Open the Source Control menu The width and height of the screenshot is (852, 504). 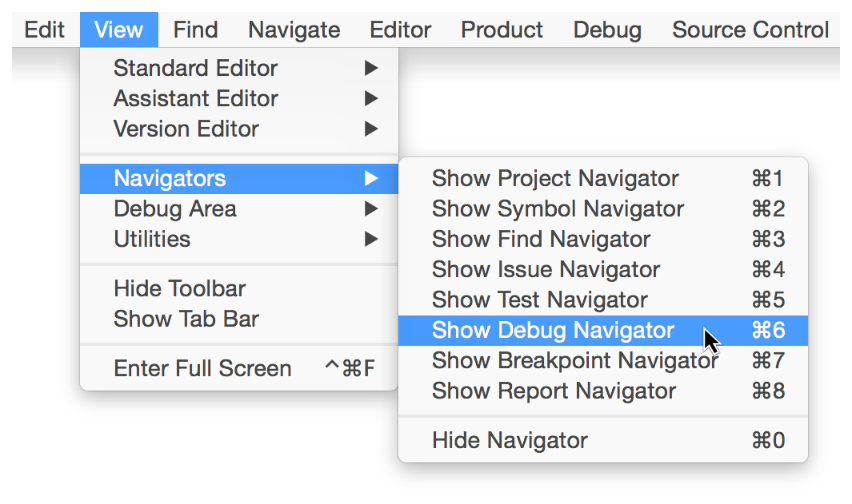coord(750,30)
